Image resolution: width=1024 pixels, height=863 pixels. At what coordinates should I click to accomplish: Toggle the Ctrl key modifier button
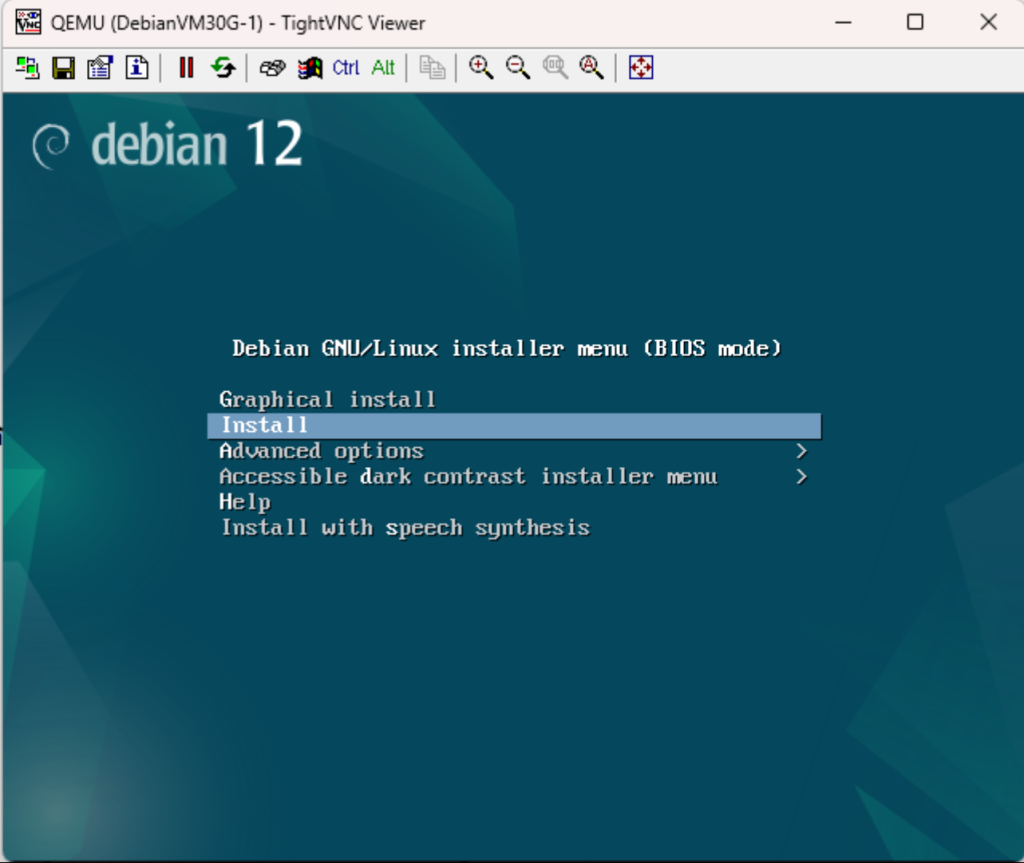coord(346,67)
